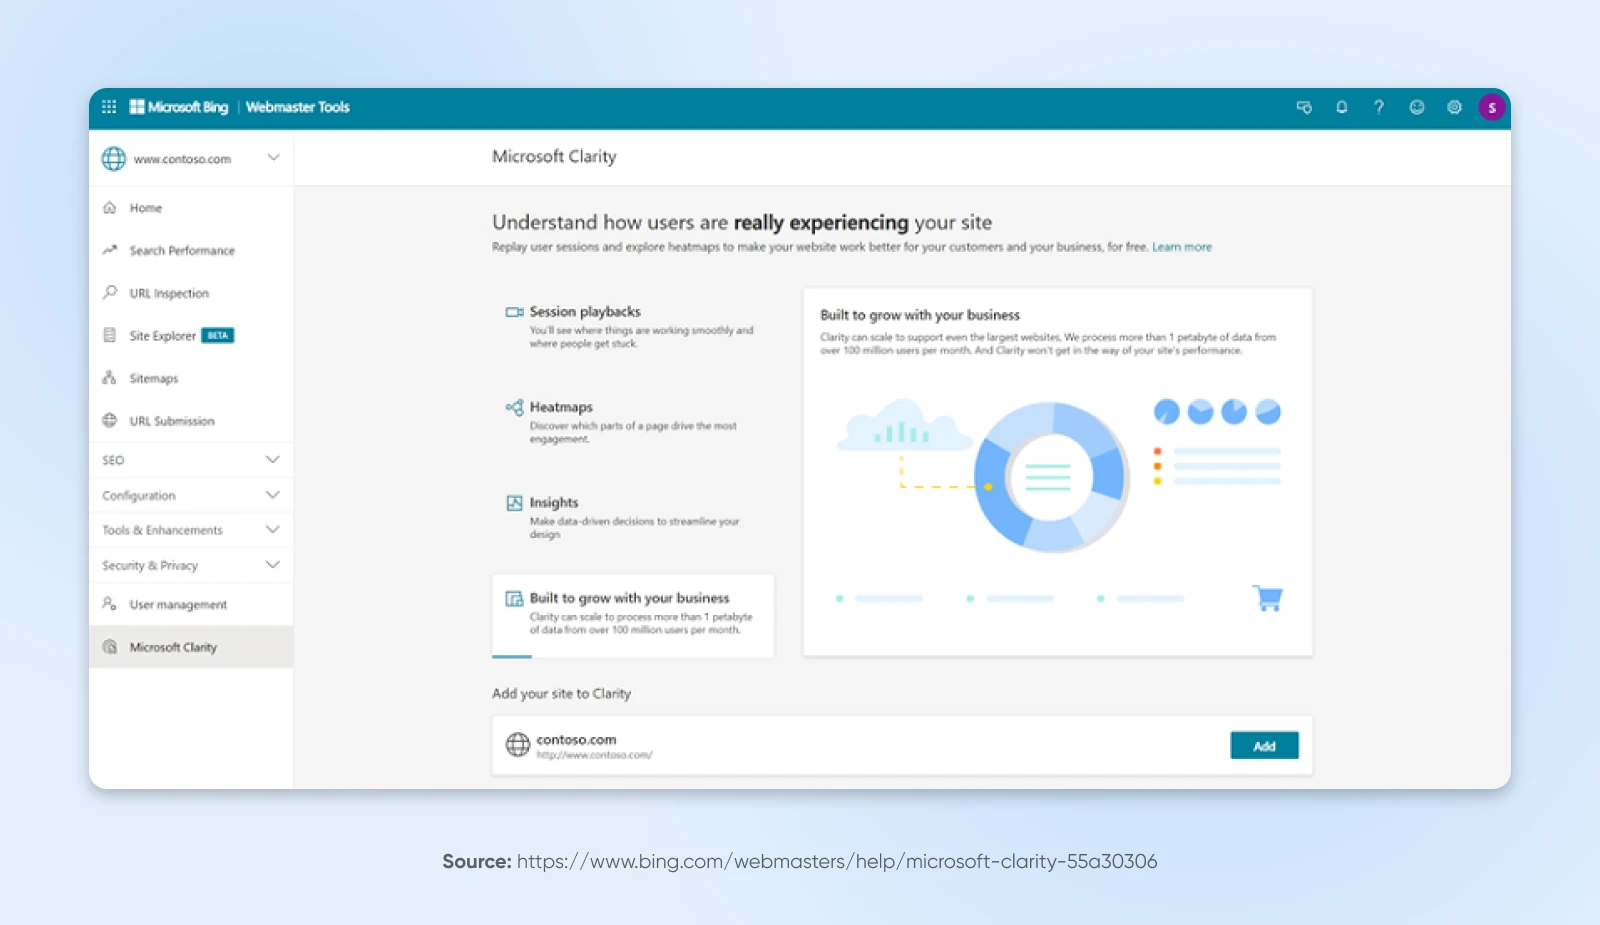Select Microsoft Clarity in sidebar
1600x925 pixels.
(191, 647)
